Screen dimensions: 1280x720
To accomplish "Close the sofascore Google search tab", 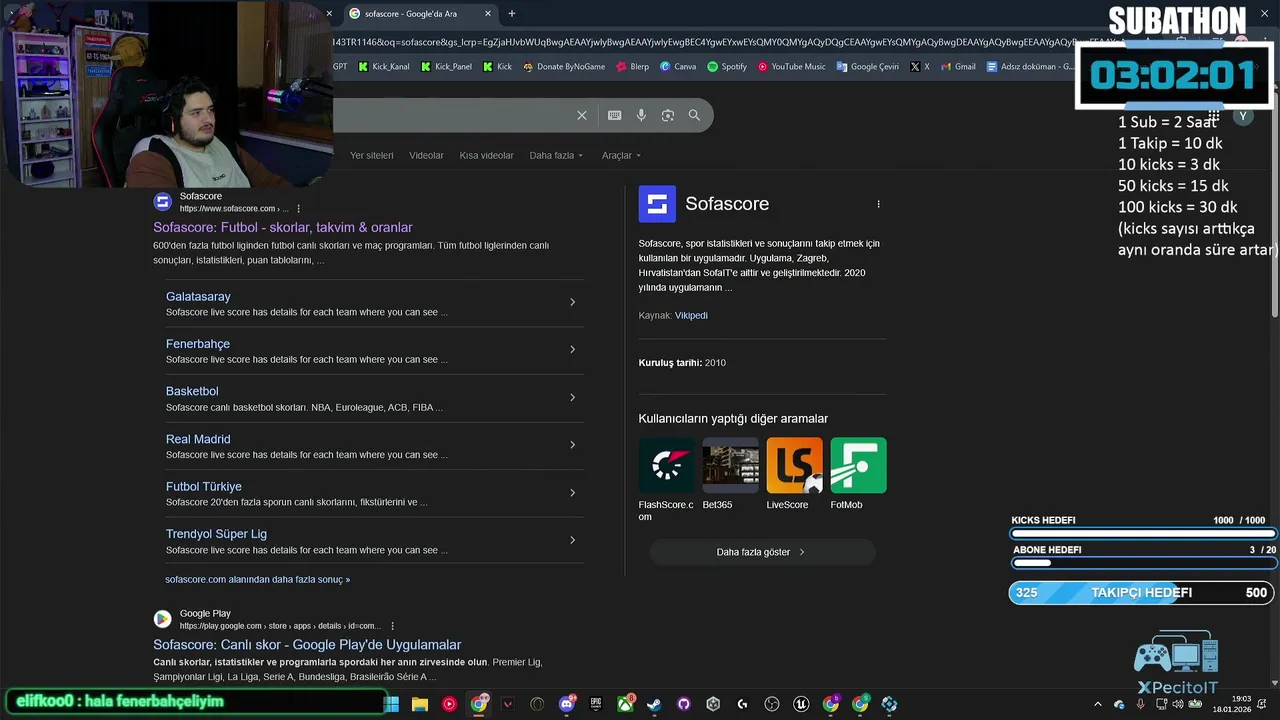I will coord(488,14).
